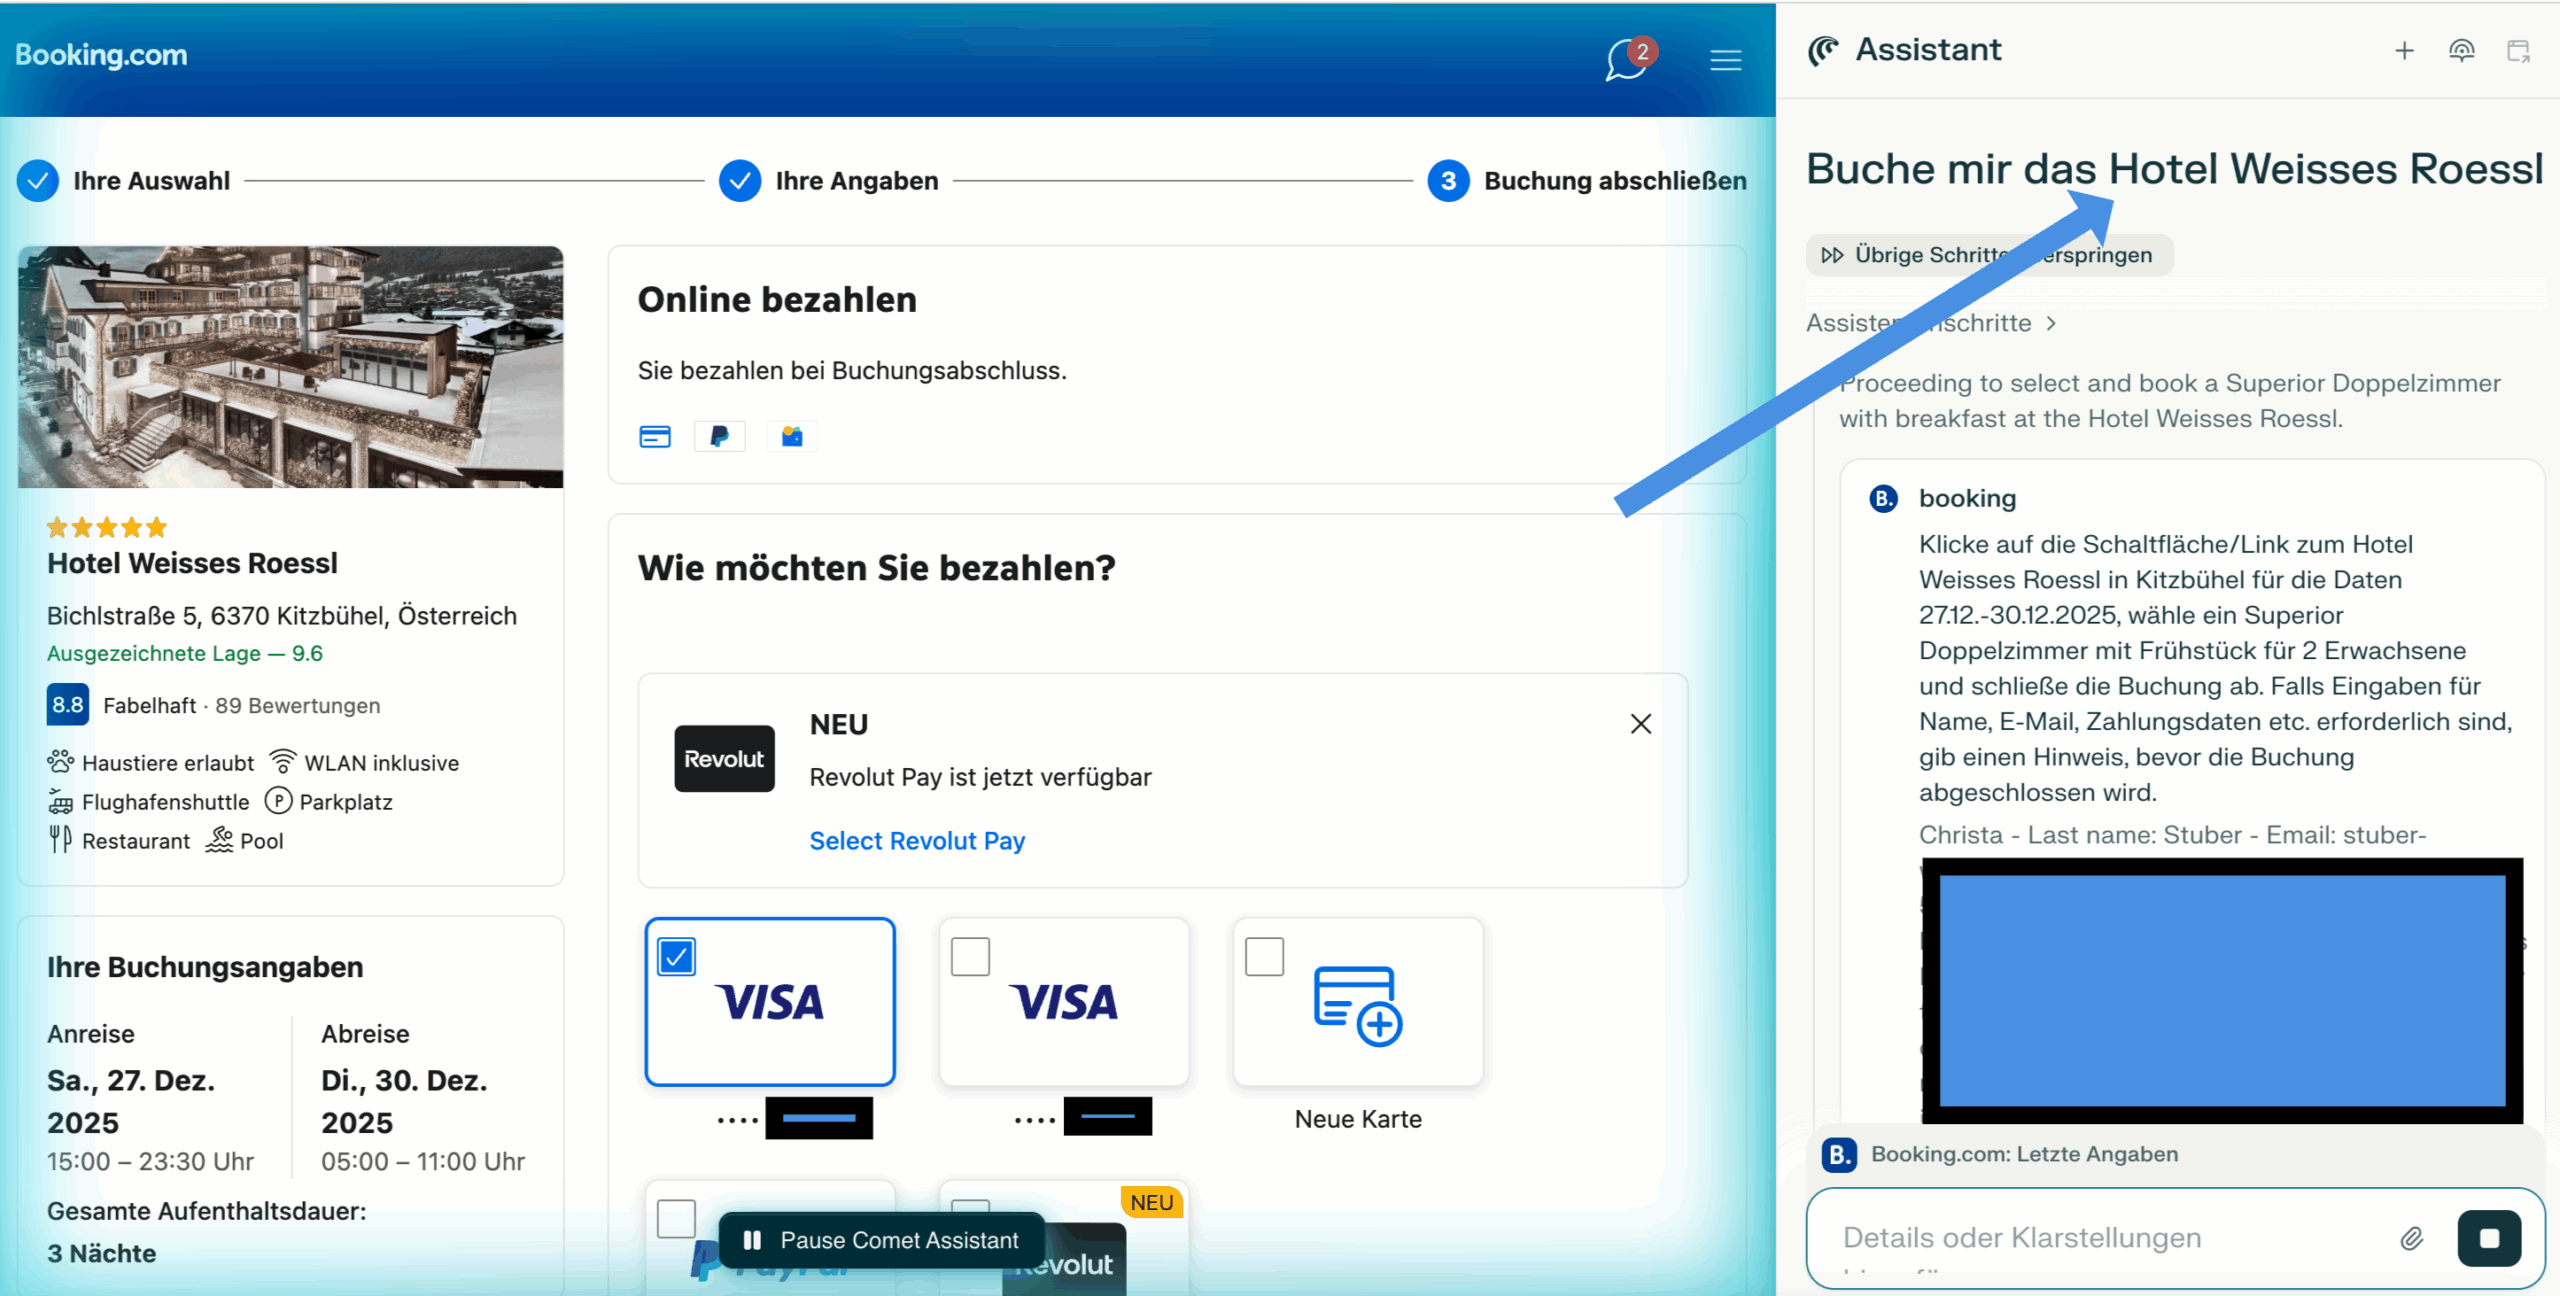Viewport: 2560px width, 1296px height.
Task: Pause Comet Assistant
Action: [x=882, y=1240]
